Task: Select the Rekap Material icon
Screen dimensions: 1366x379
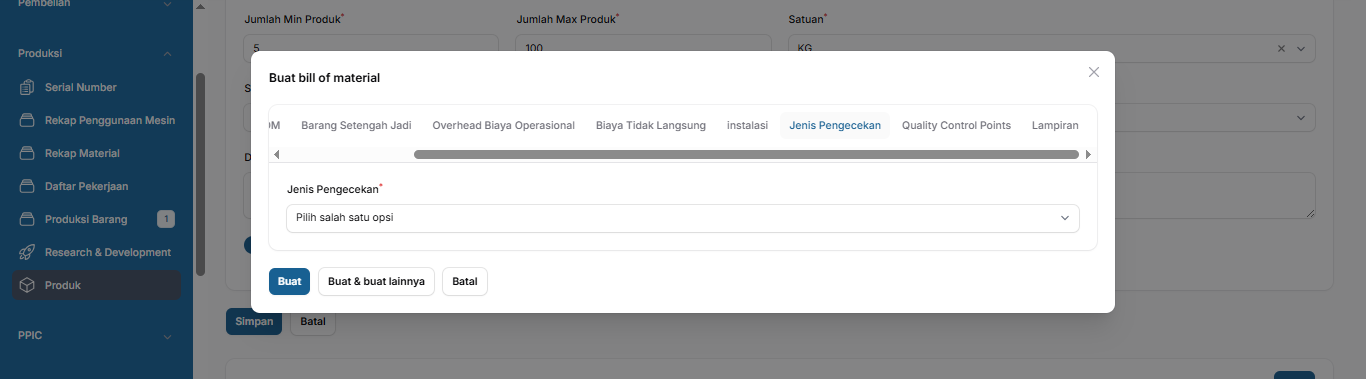Action: pyautogui.click(x=28, y=154)
